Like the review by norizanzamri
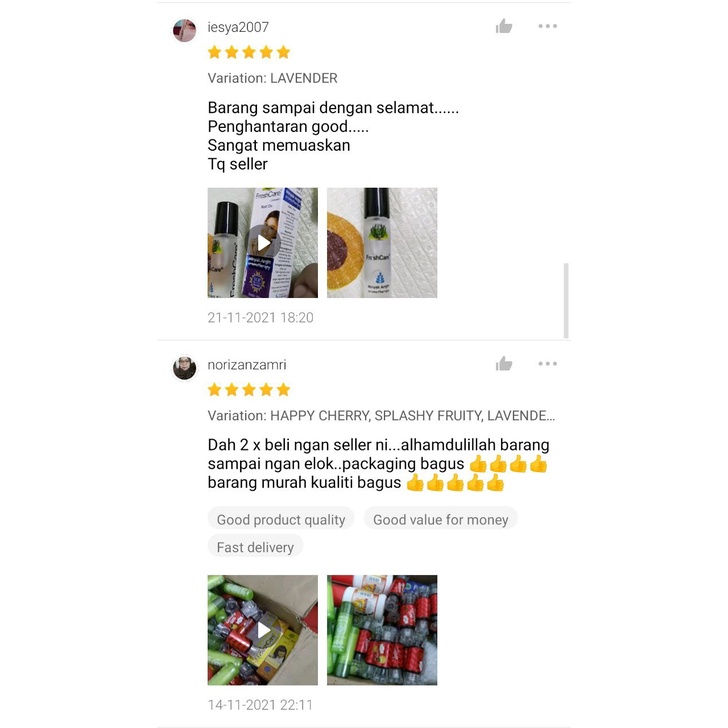Screen dimensions: 728x728 tap(504, 364)
